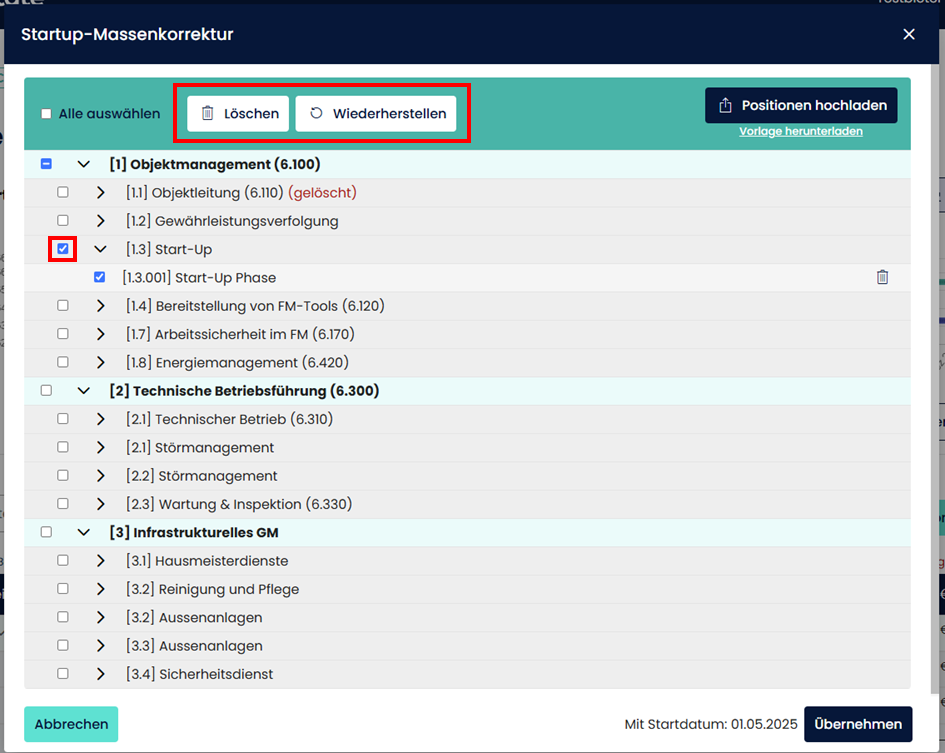Uncheck the [1.3.001] Start-Up Phase checkbox

click(99, 277)
